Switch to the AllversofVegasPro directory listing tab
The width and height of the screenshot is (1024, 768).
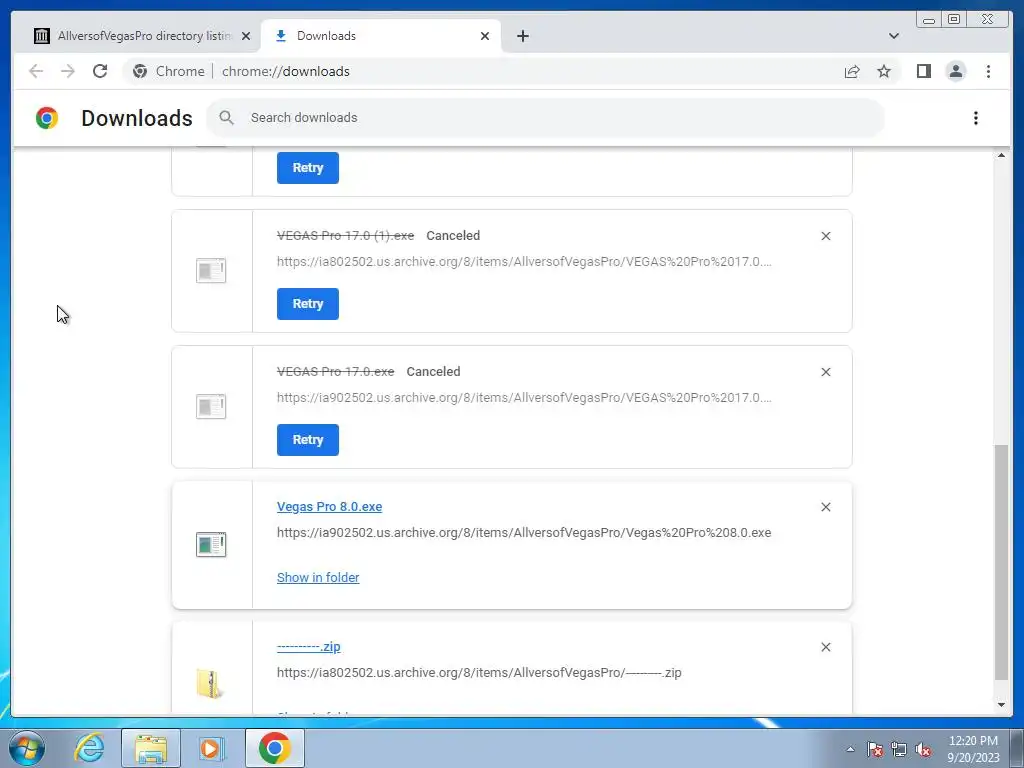pos(142,36)
